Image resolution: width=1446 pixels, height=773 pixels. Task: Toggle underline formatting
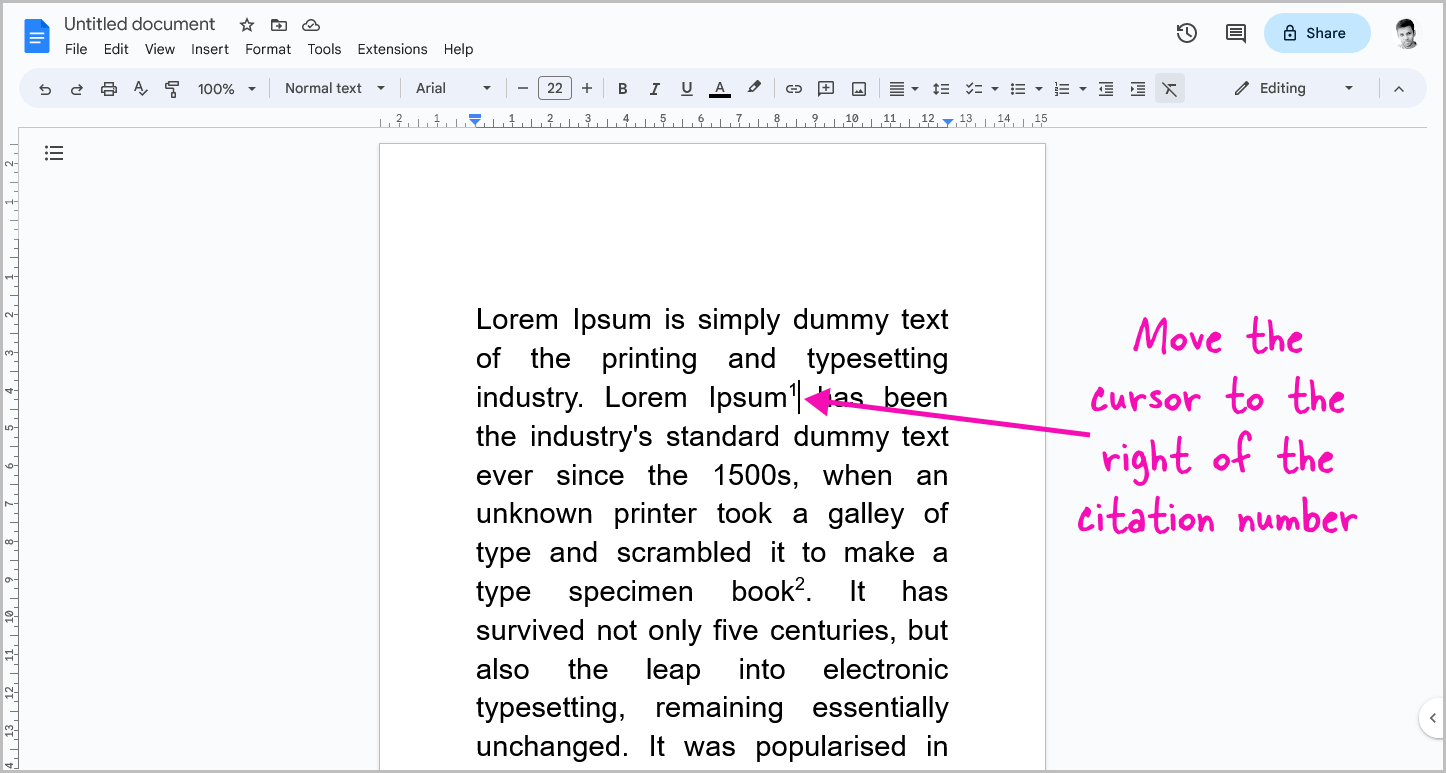tap(686, 88)
